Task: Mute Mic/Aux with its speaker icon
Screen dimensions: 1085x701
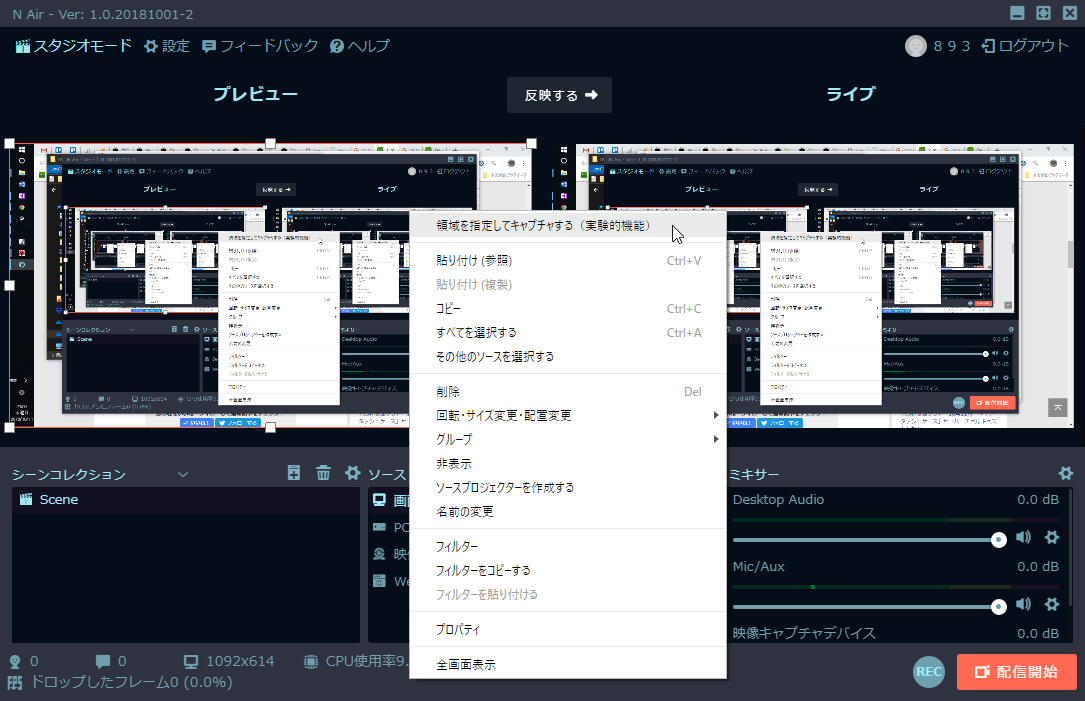Action: (1023, 604)
